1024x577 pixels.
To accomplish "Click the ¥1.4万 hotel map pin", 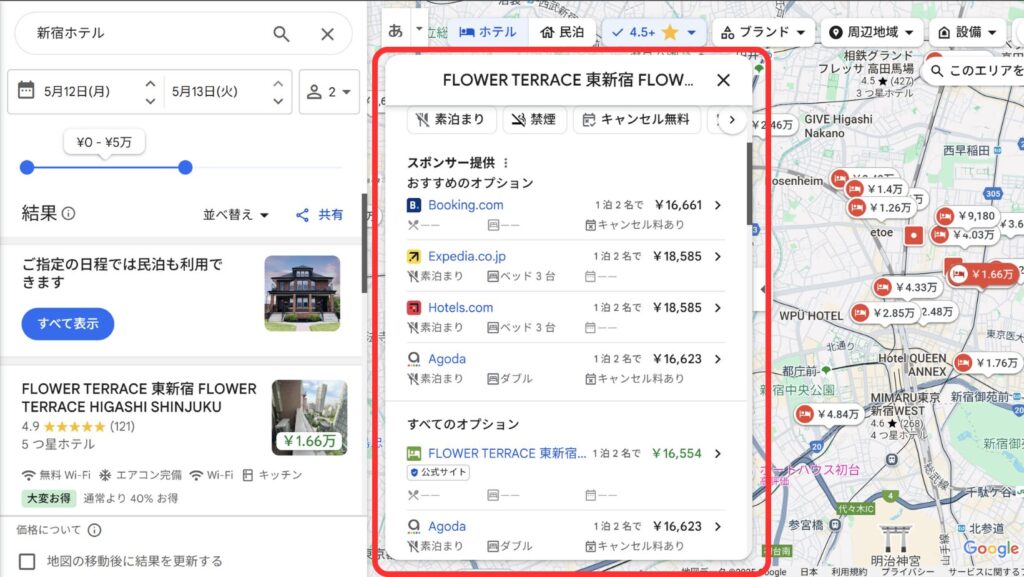I will click(876, 189).
